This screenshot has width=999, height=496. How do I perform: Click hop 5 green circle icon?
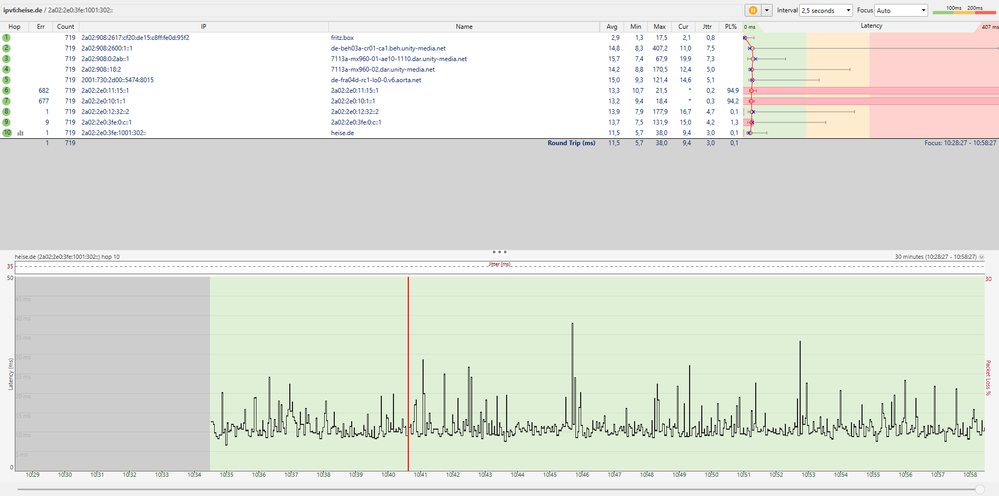(x=6, y=79)
